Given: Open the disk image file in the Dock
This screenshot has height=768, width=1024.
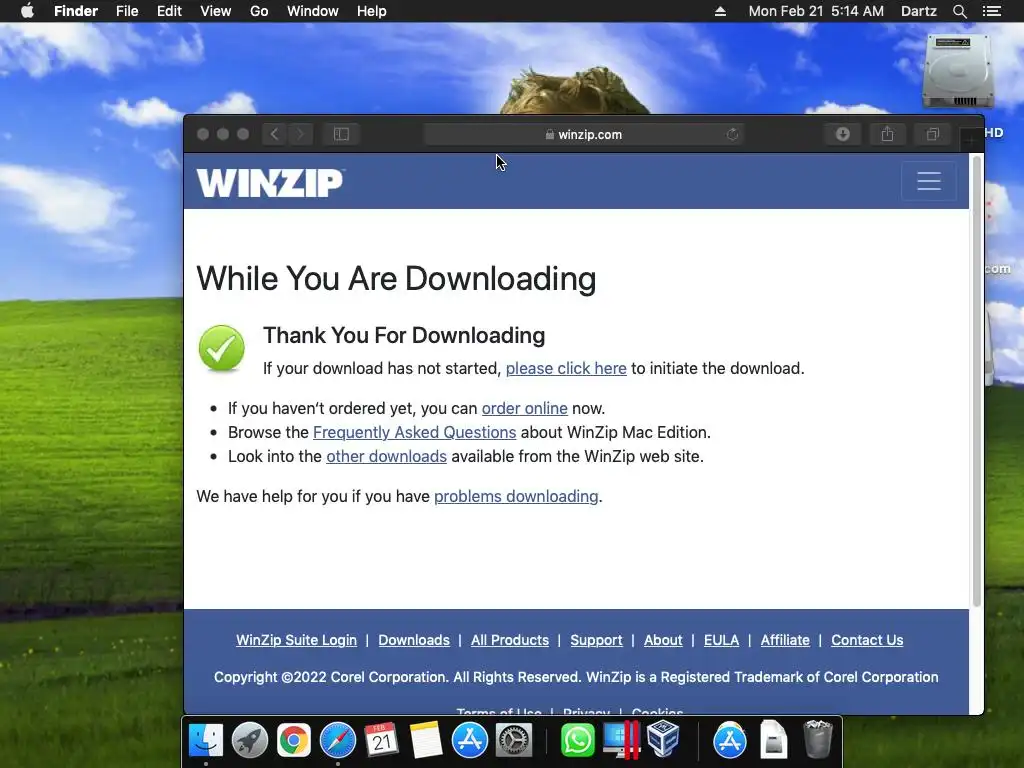Looking at the screenshot, I should click(774, 740).
